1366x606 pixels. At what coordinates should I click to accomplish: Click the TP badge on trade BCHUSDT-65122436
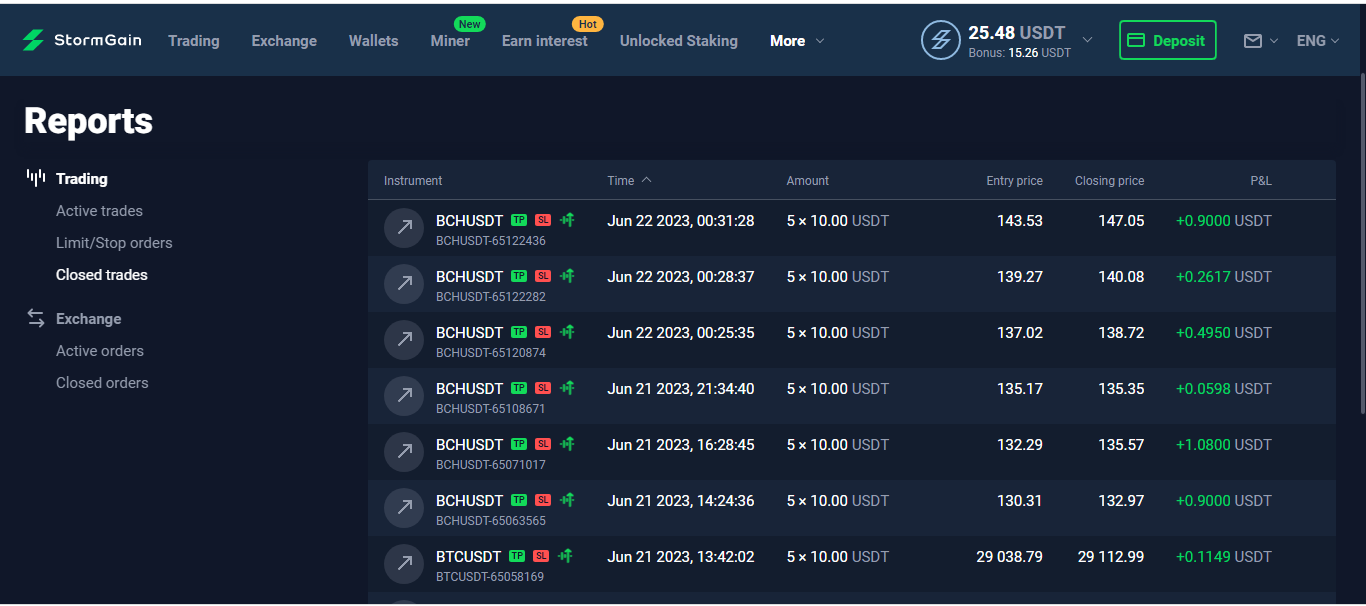coord(519,220)
